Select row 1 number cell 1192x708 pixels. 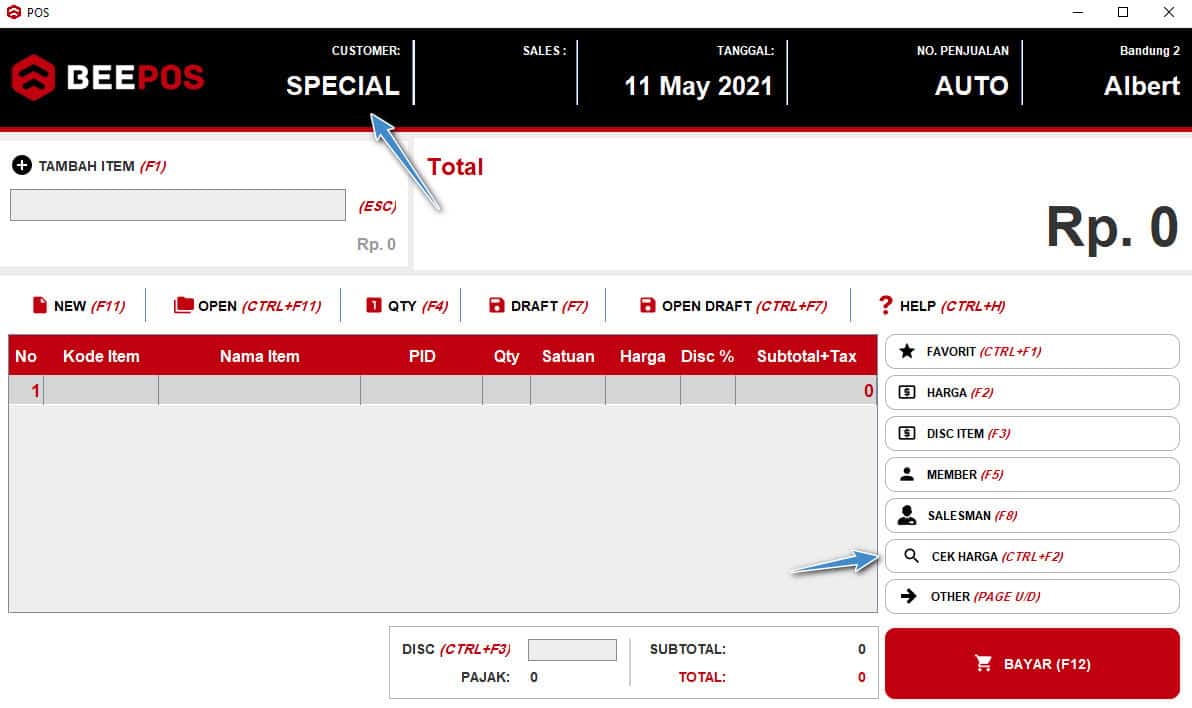(x=27, y=391)
